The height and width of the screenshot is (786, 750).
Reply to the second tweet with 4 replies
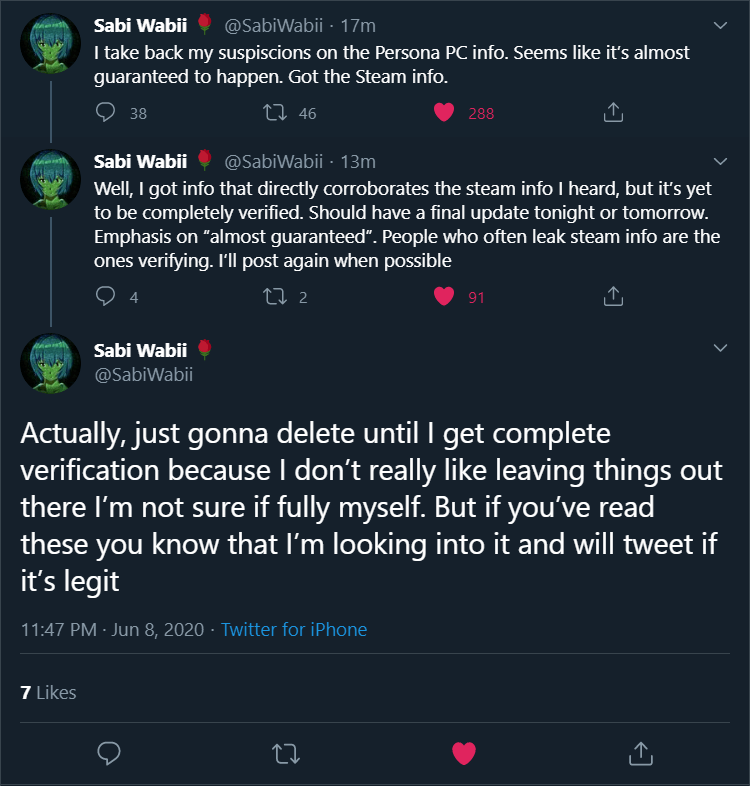point(106,296)
